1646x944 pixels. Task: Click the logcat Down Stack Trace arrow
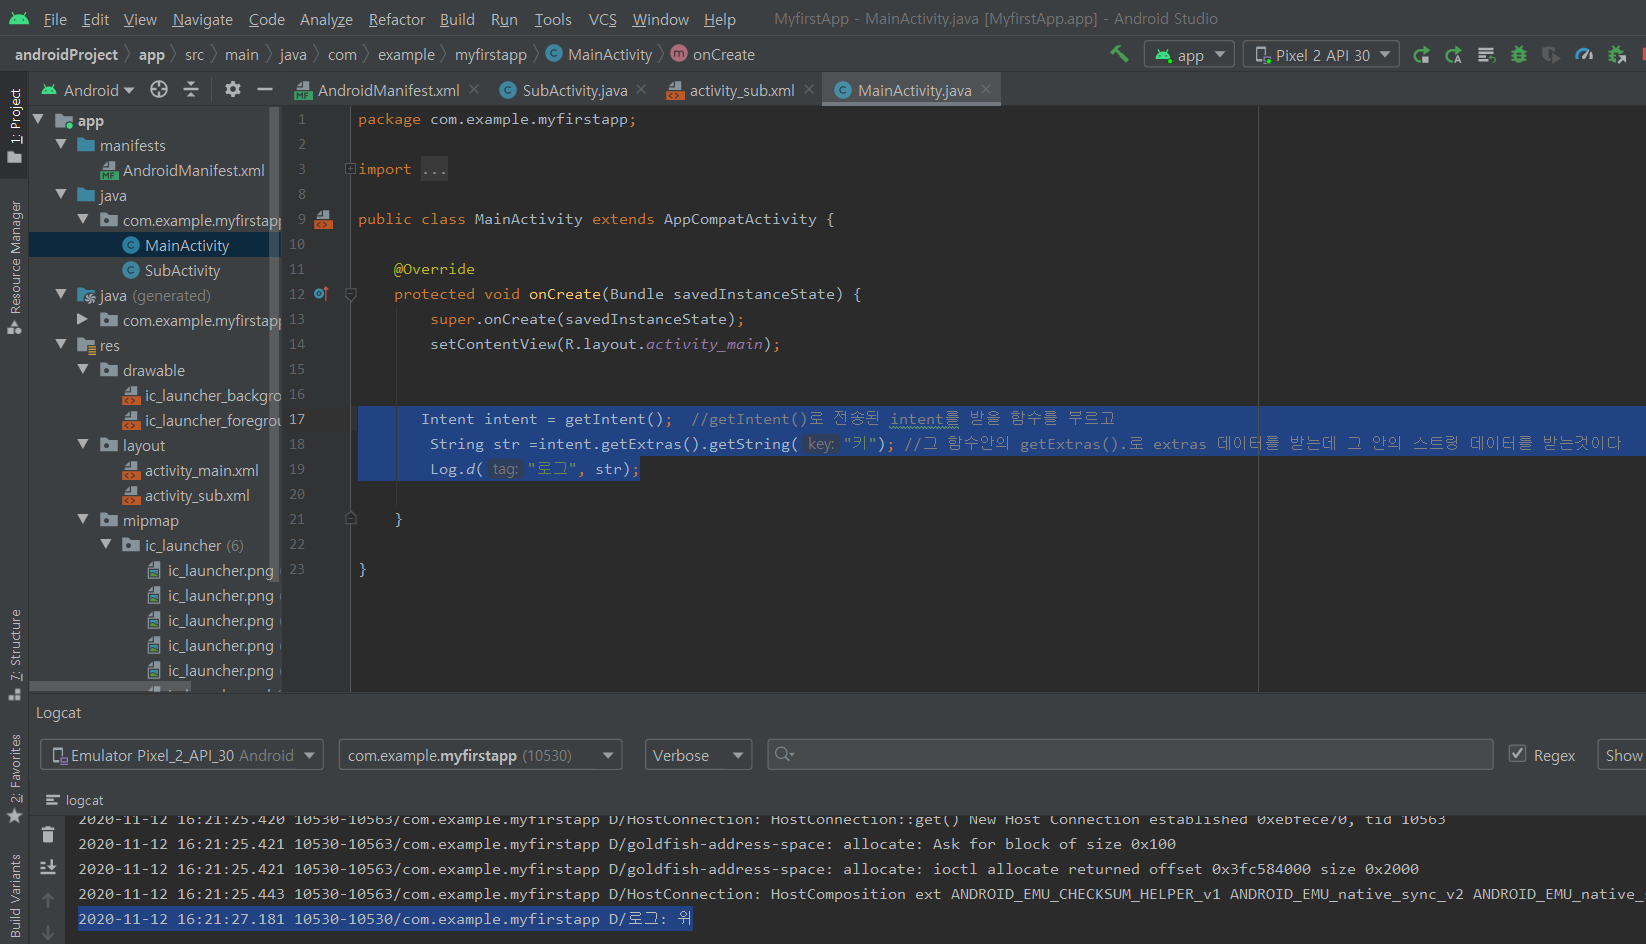tap(48, 932)
